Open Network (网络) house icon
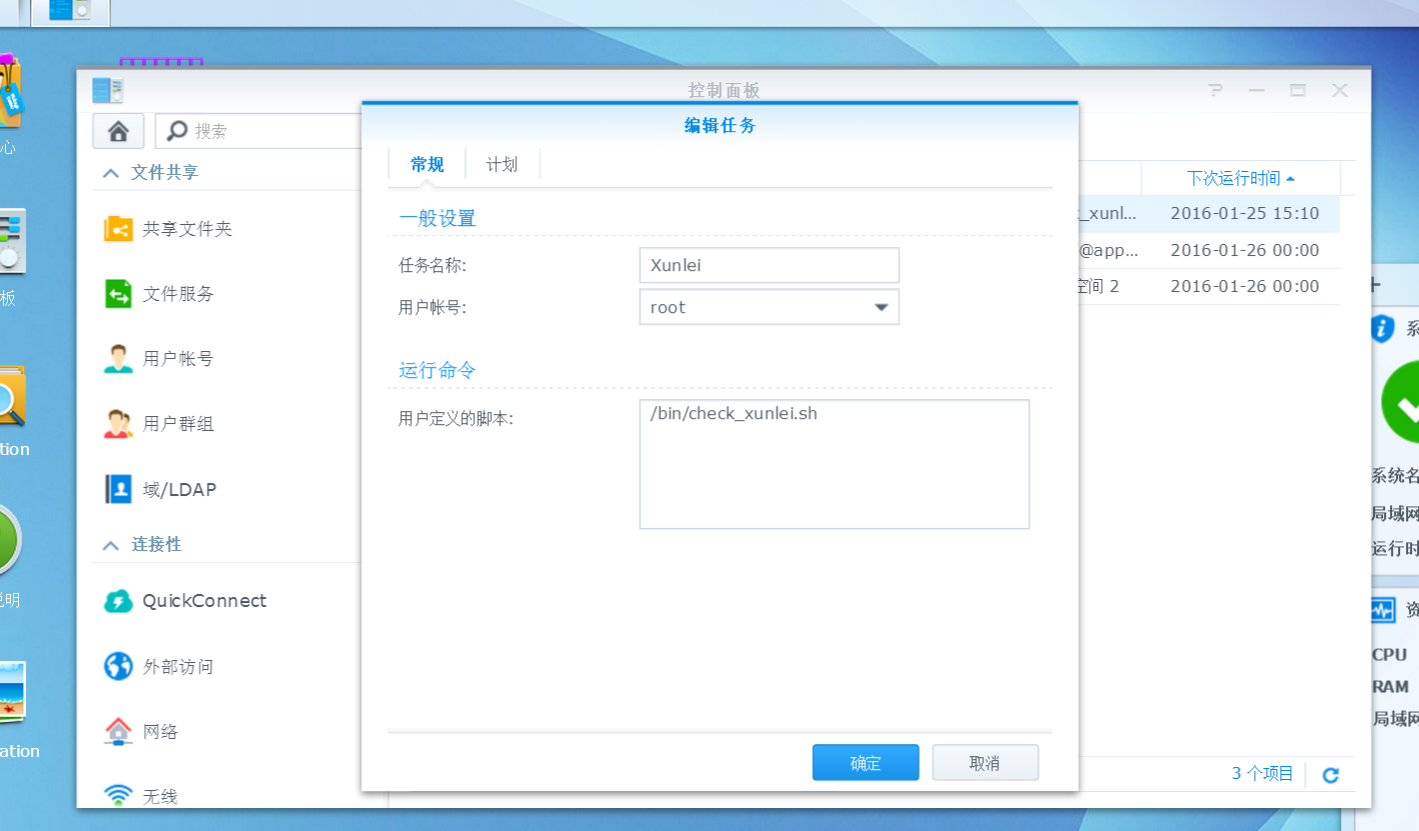The width and height of the screenshot is (1419, 831). [118, 731]
